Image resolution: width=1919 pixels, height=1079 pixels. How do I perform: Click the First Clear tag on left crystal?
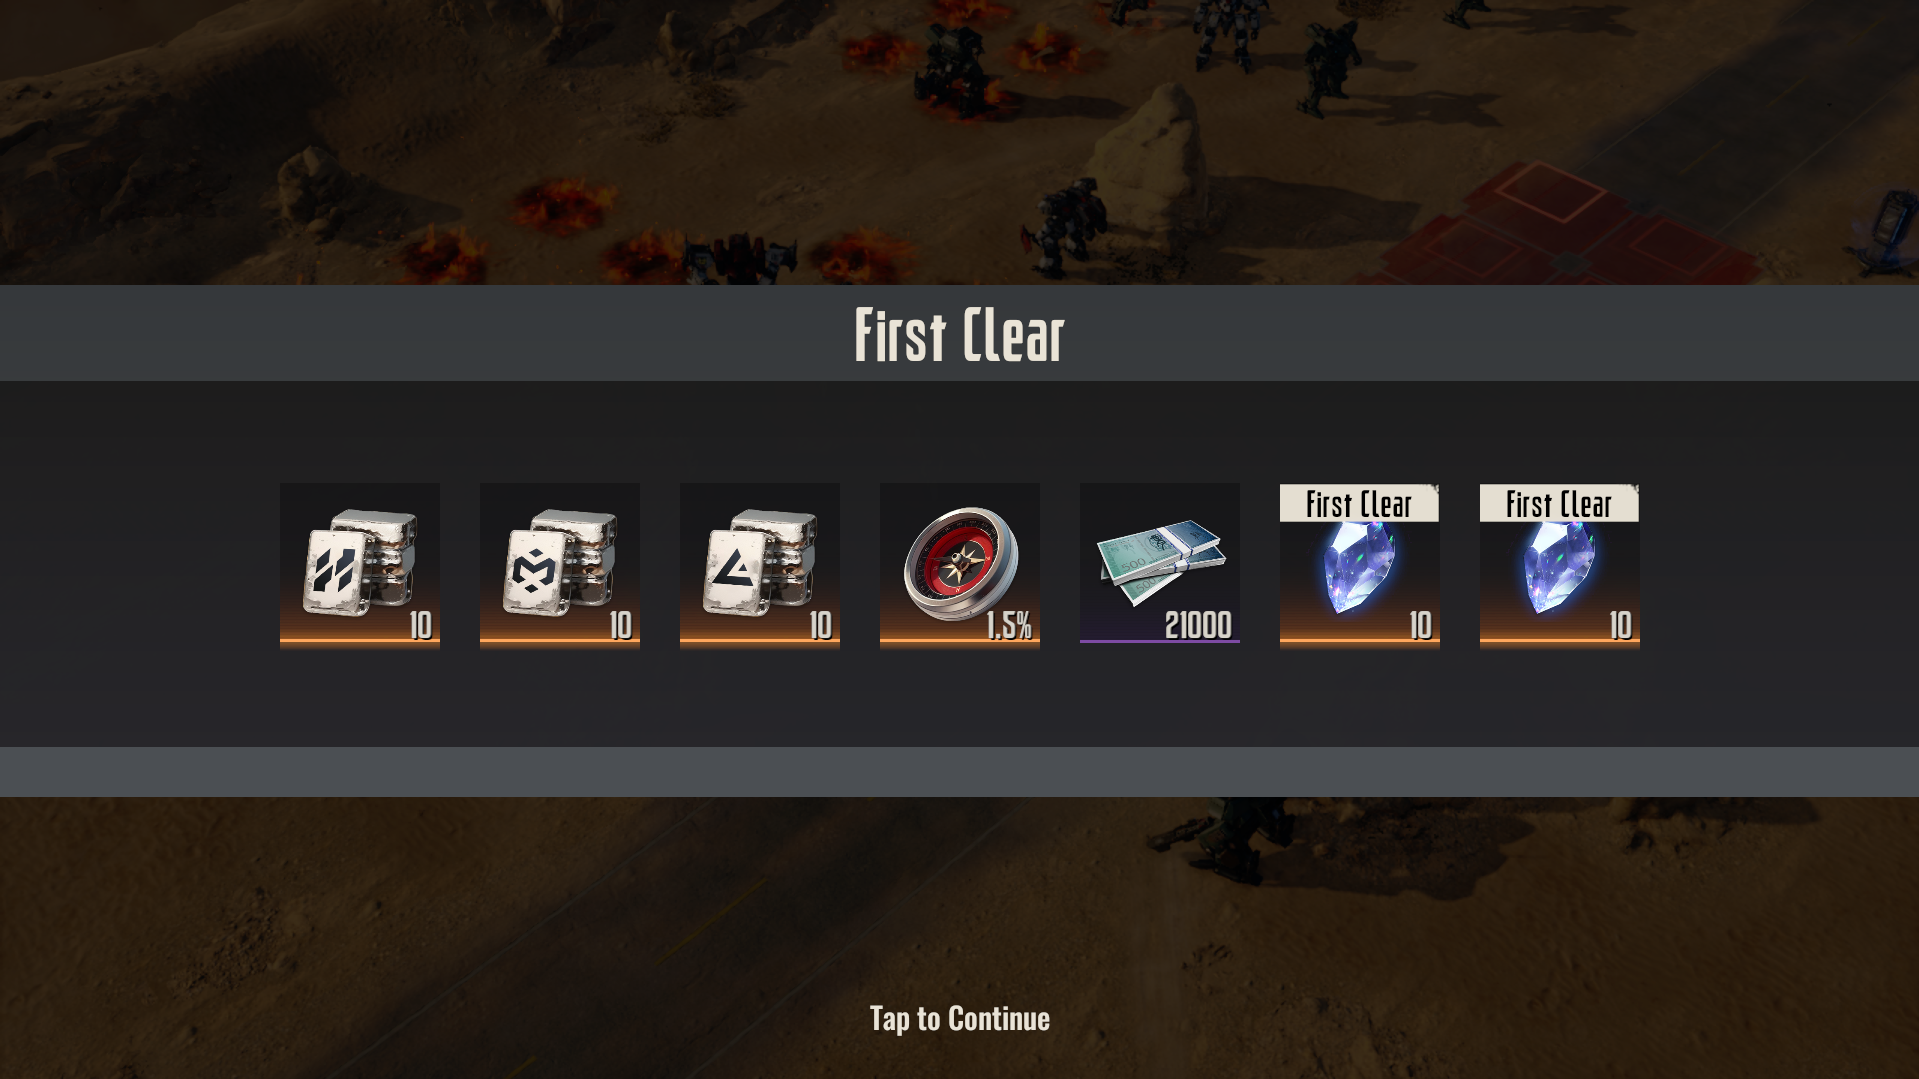point(1359,504)
